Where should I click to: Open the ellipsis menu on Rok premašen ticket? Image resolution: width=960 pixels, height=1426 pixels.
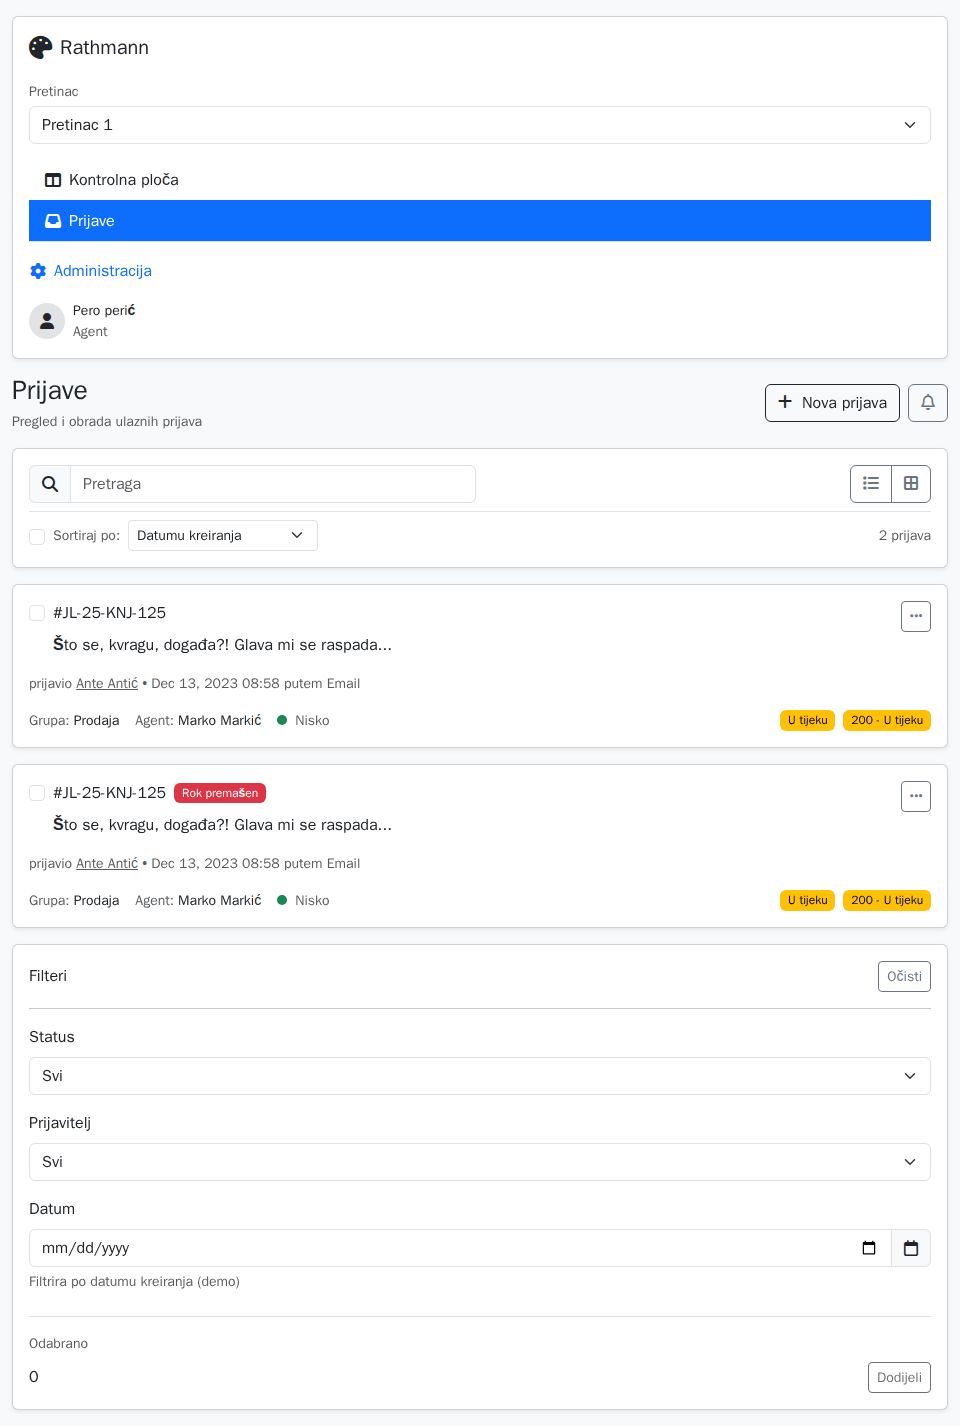[915, 796]
